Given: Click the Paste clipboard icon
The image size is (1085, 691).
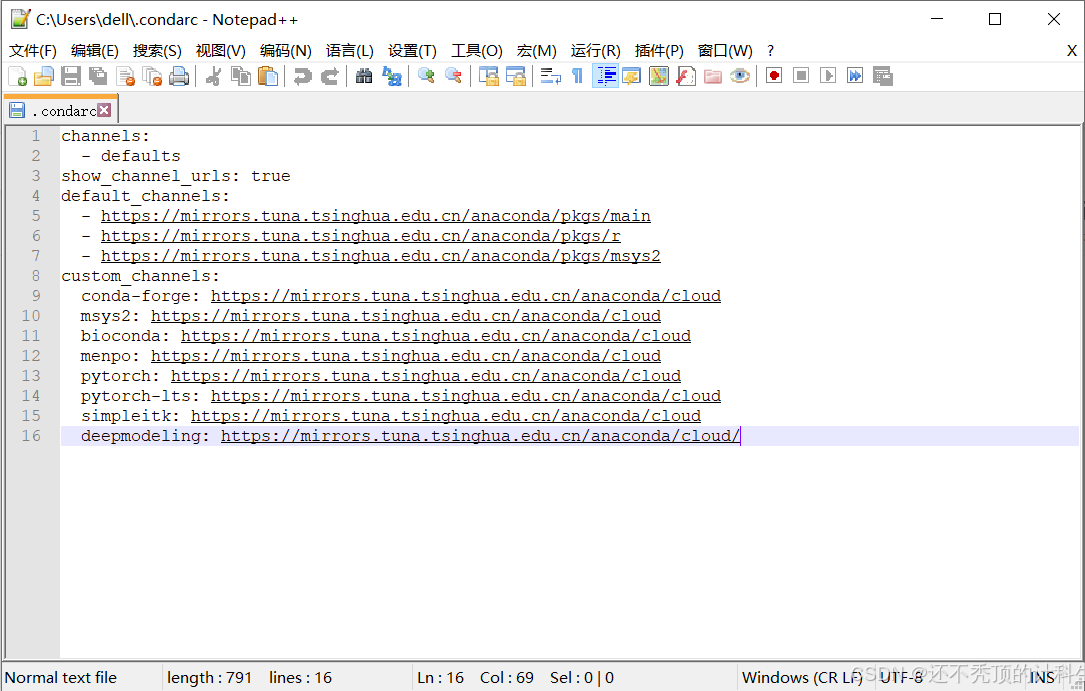Looking at the screenshot, I should (x=268, y=76).
